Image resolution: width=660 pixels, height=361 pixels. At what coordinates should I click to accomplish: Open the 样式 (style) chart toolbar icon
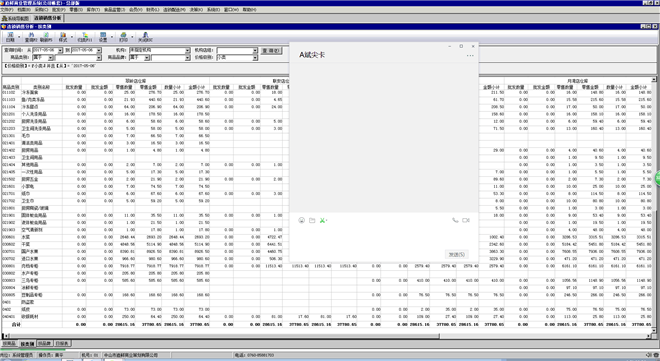pyautogui.click(x=63, y=37)
